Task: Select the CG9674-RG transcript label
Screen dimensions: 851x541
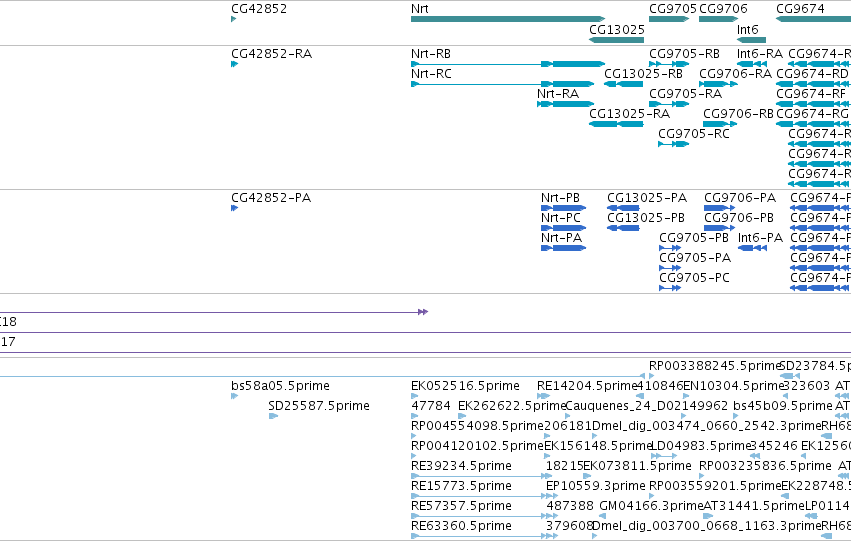Action: click(x=812, y=114)
